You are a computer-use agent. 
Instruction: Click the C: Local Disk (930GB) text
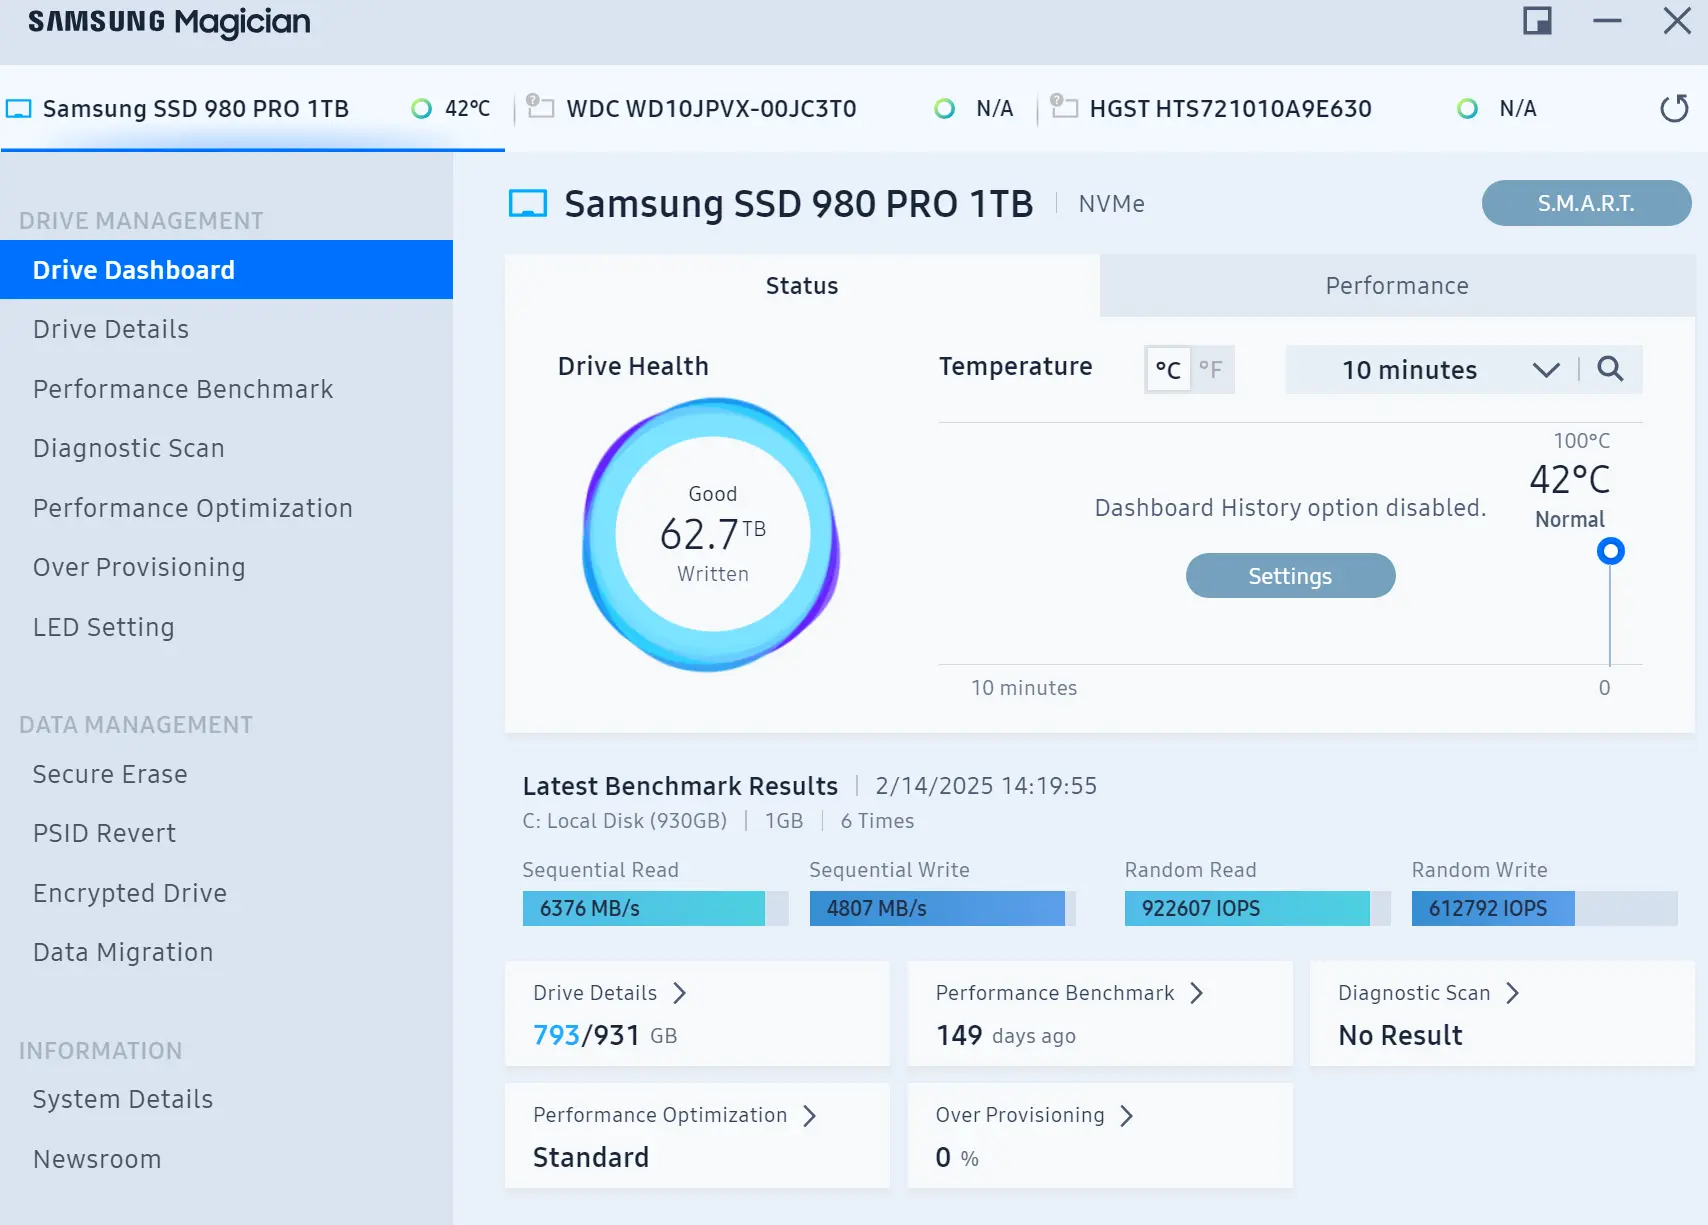click(624, 821)
